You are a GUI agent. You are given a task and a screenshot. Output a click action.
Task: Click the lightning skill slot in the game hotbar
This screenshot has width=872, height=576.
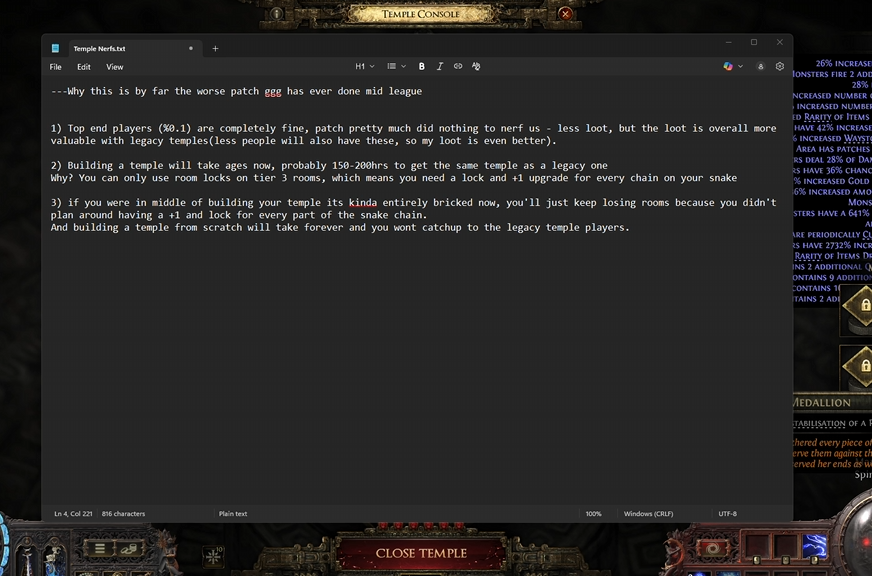(x=814, y=545)
